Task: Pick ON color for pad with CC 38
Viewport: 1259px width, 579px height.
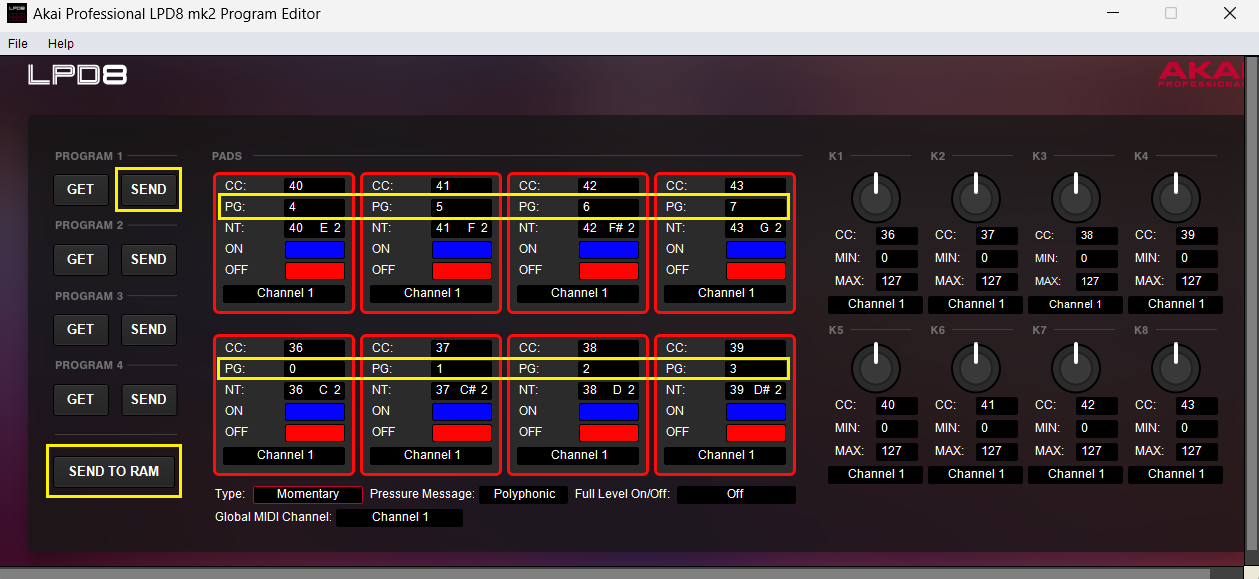Action: (x=608, y=411)
